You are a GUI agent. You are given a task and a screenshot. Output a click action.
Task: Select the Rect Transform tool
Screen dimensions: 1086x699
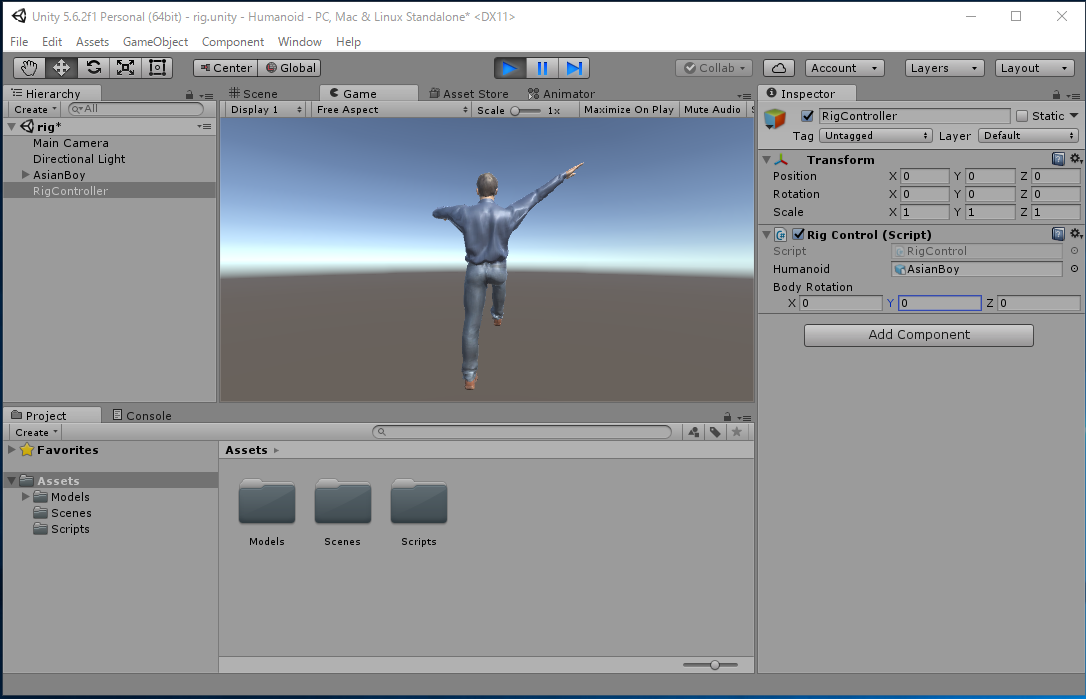pos(157,68)
